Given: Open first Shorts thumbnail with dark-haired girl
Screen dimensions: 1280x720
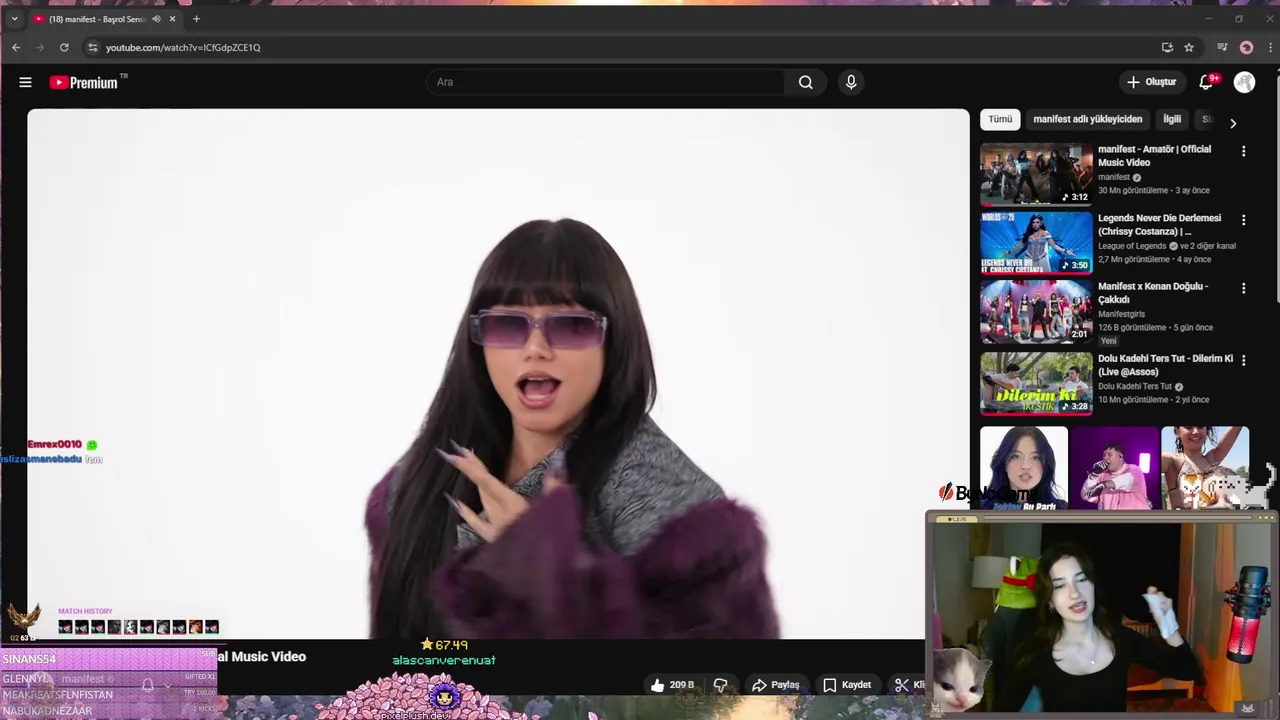Looking at the screenshot, I should pyautogui.click(x=1024, y=468).
